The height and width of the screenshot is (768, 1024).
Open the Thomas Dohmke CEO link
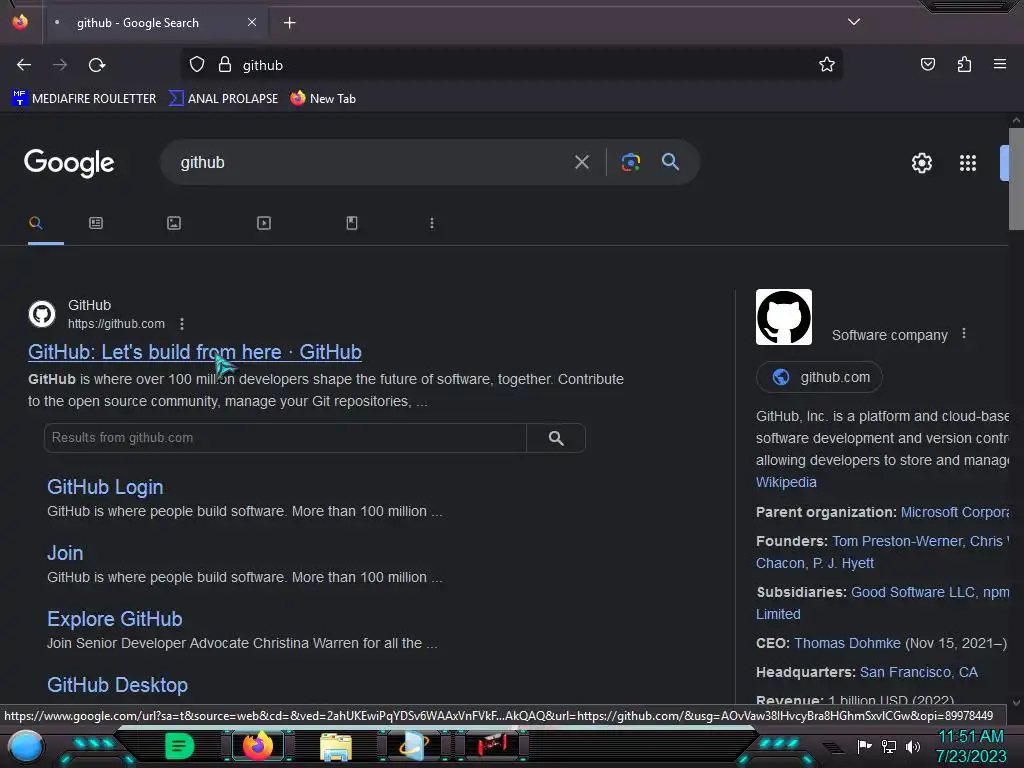(x=847, y=643)
